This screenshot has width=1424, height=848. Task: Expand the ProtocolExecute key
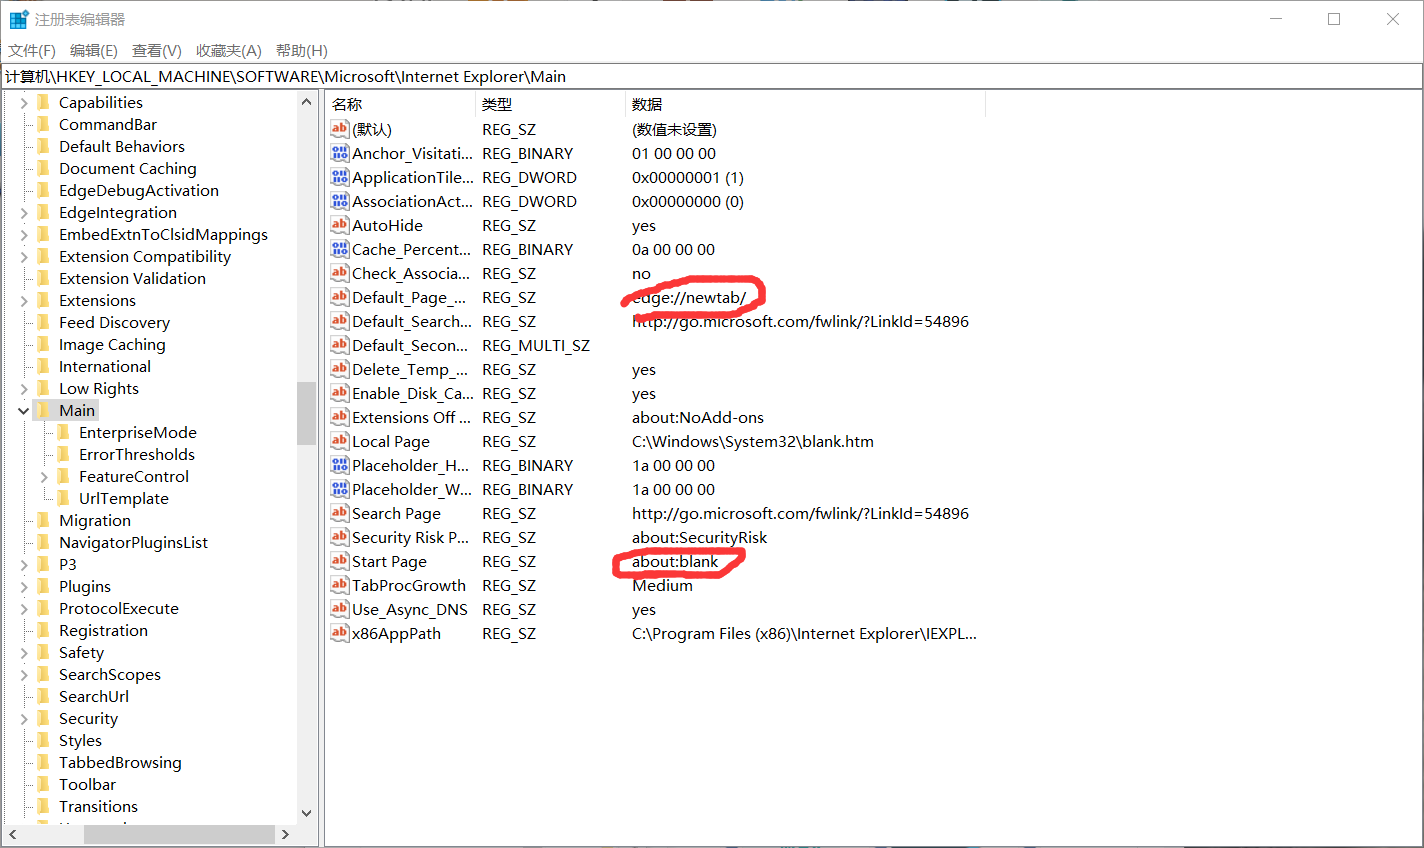tap(23, 608)
